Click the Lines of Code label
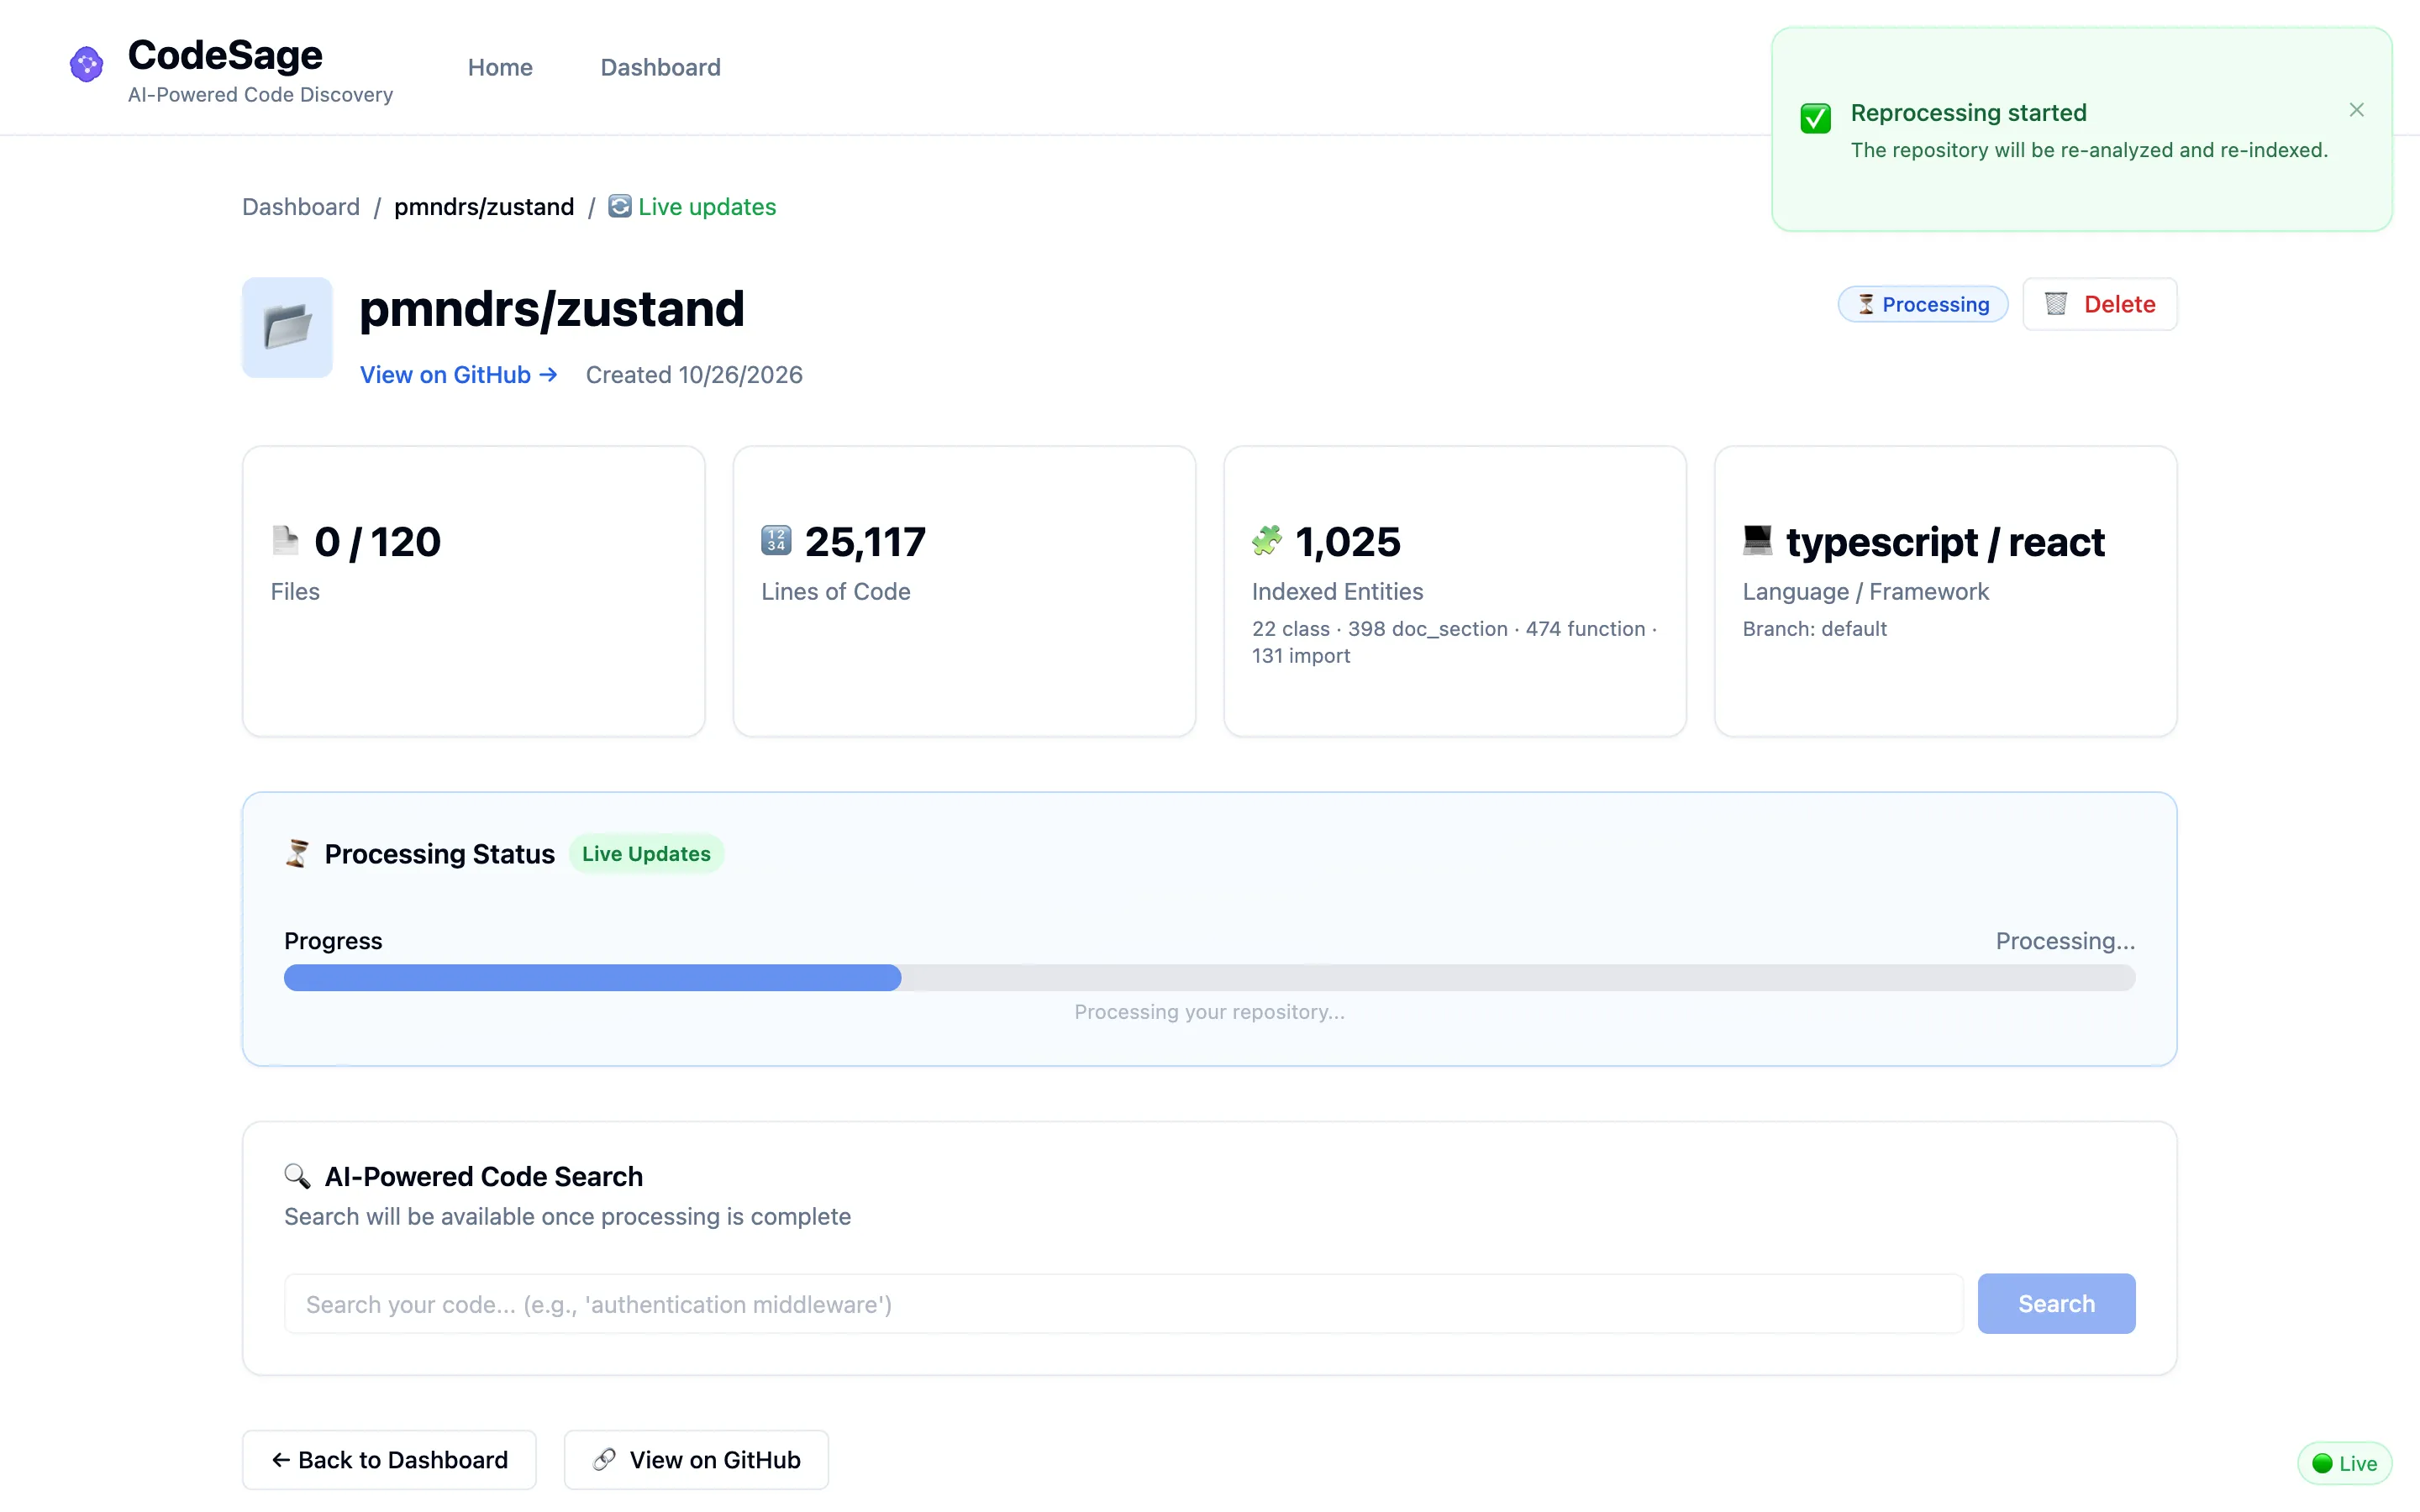2420x1512 pixels. click(835, 591)
